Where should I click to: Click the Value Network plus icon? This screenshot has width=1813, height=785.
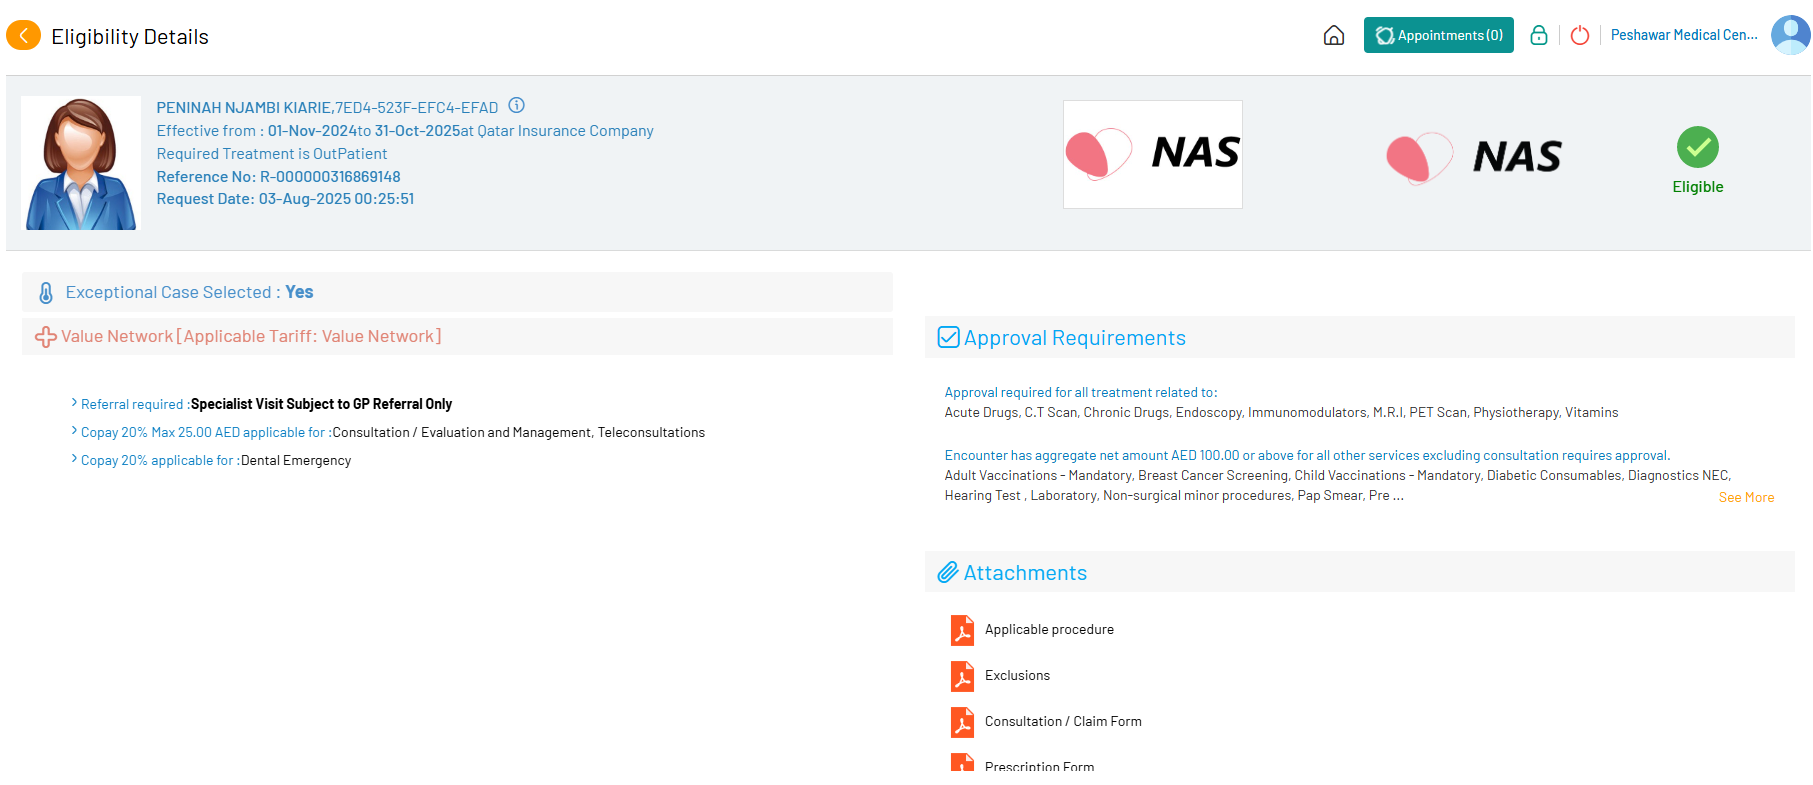pos(46,337)
